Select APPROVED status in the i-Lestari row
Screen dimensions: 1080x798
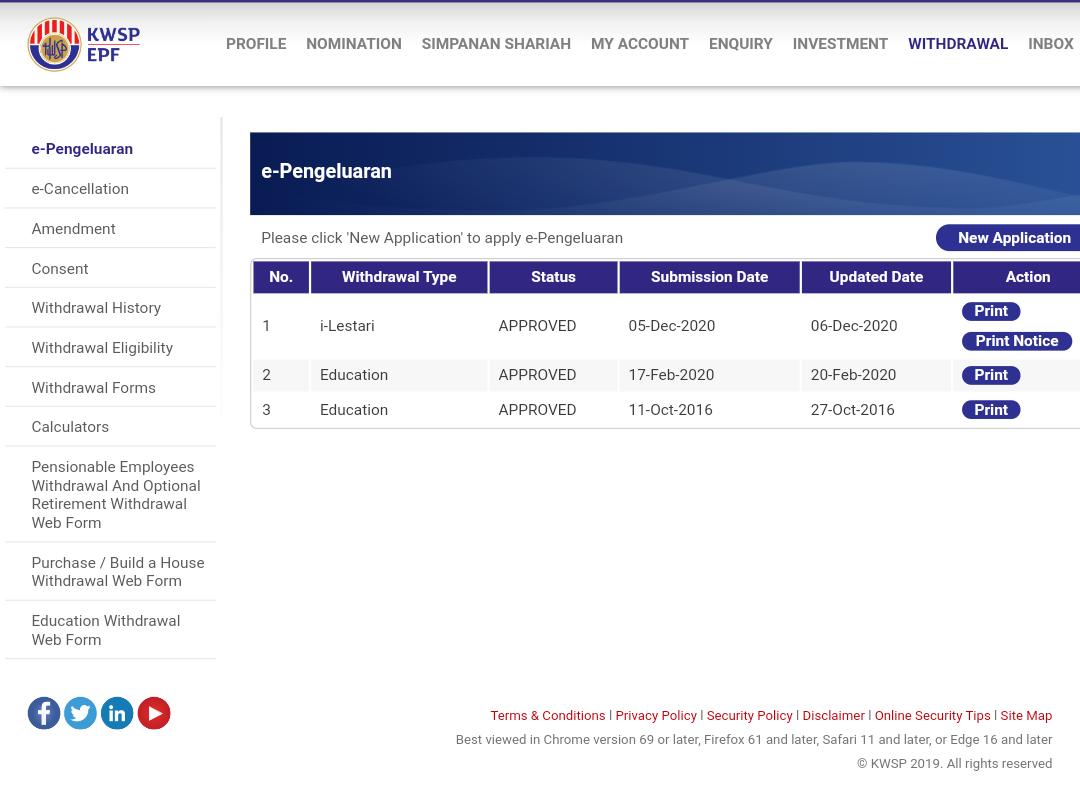tap(537, 326)
